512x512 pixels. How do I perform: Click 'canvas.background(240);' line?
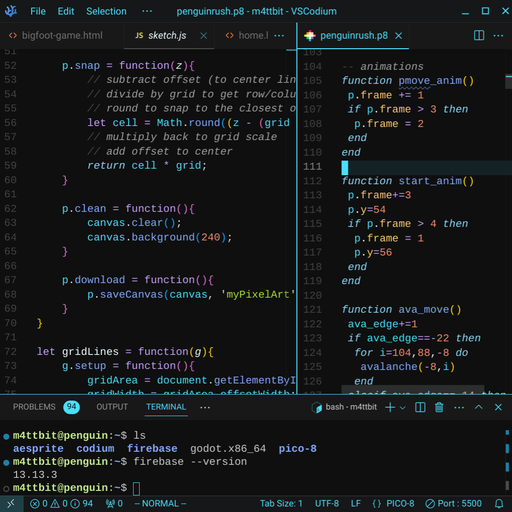coord(159,237)
